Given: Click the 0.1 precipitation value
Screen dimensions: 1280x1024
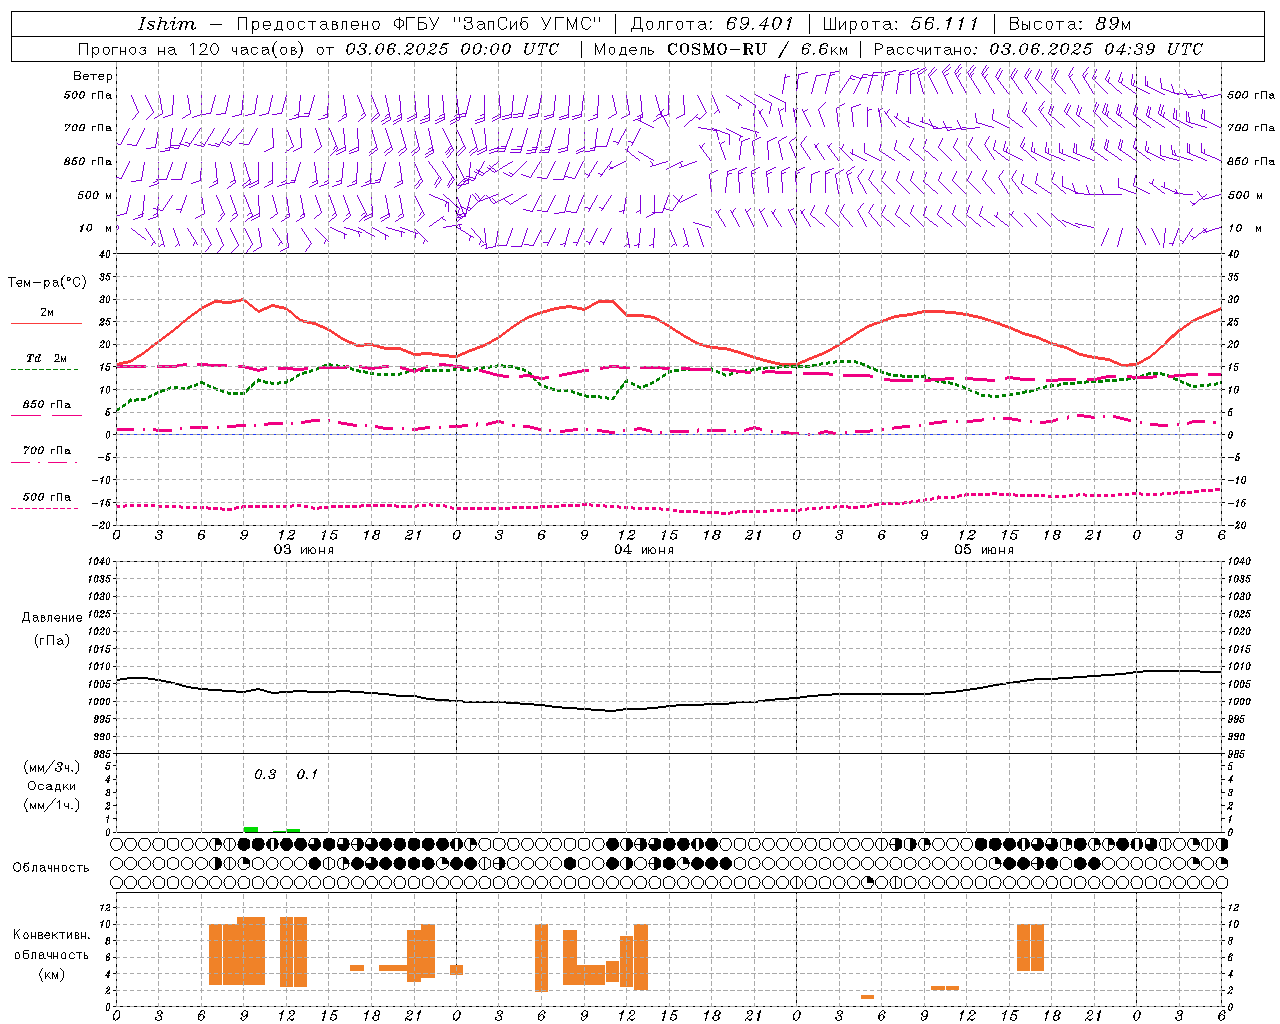Looking at the screenshot, I should tap(307, 775).
